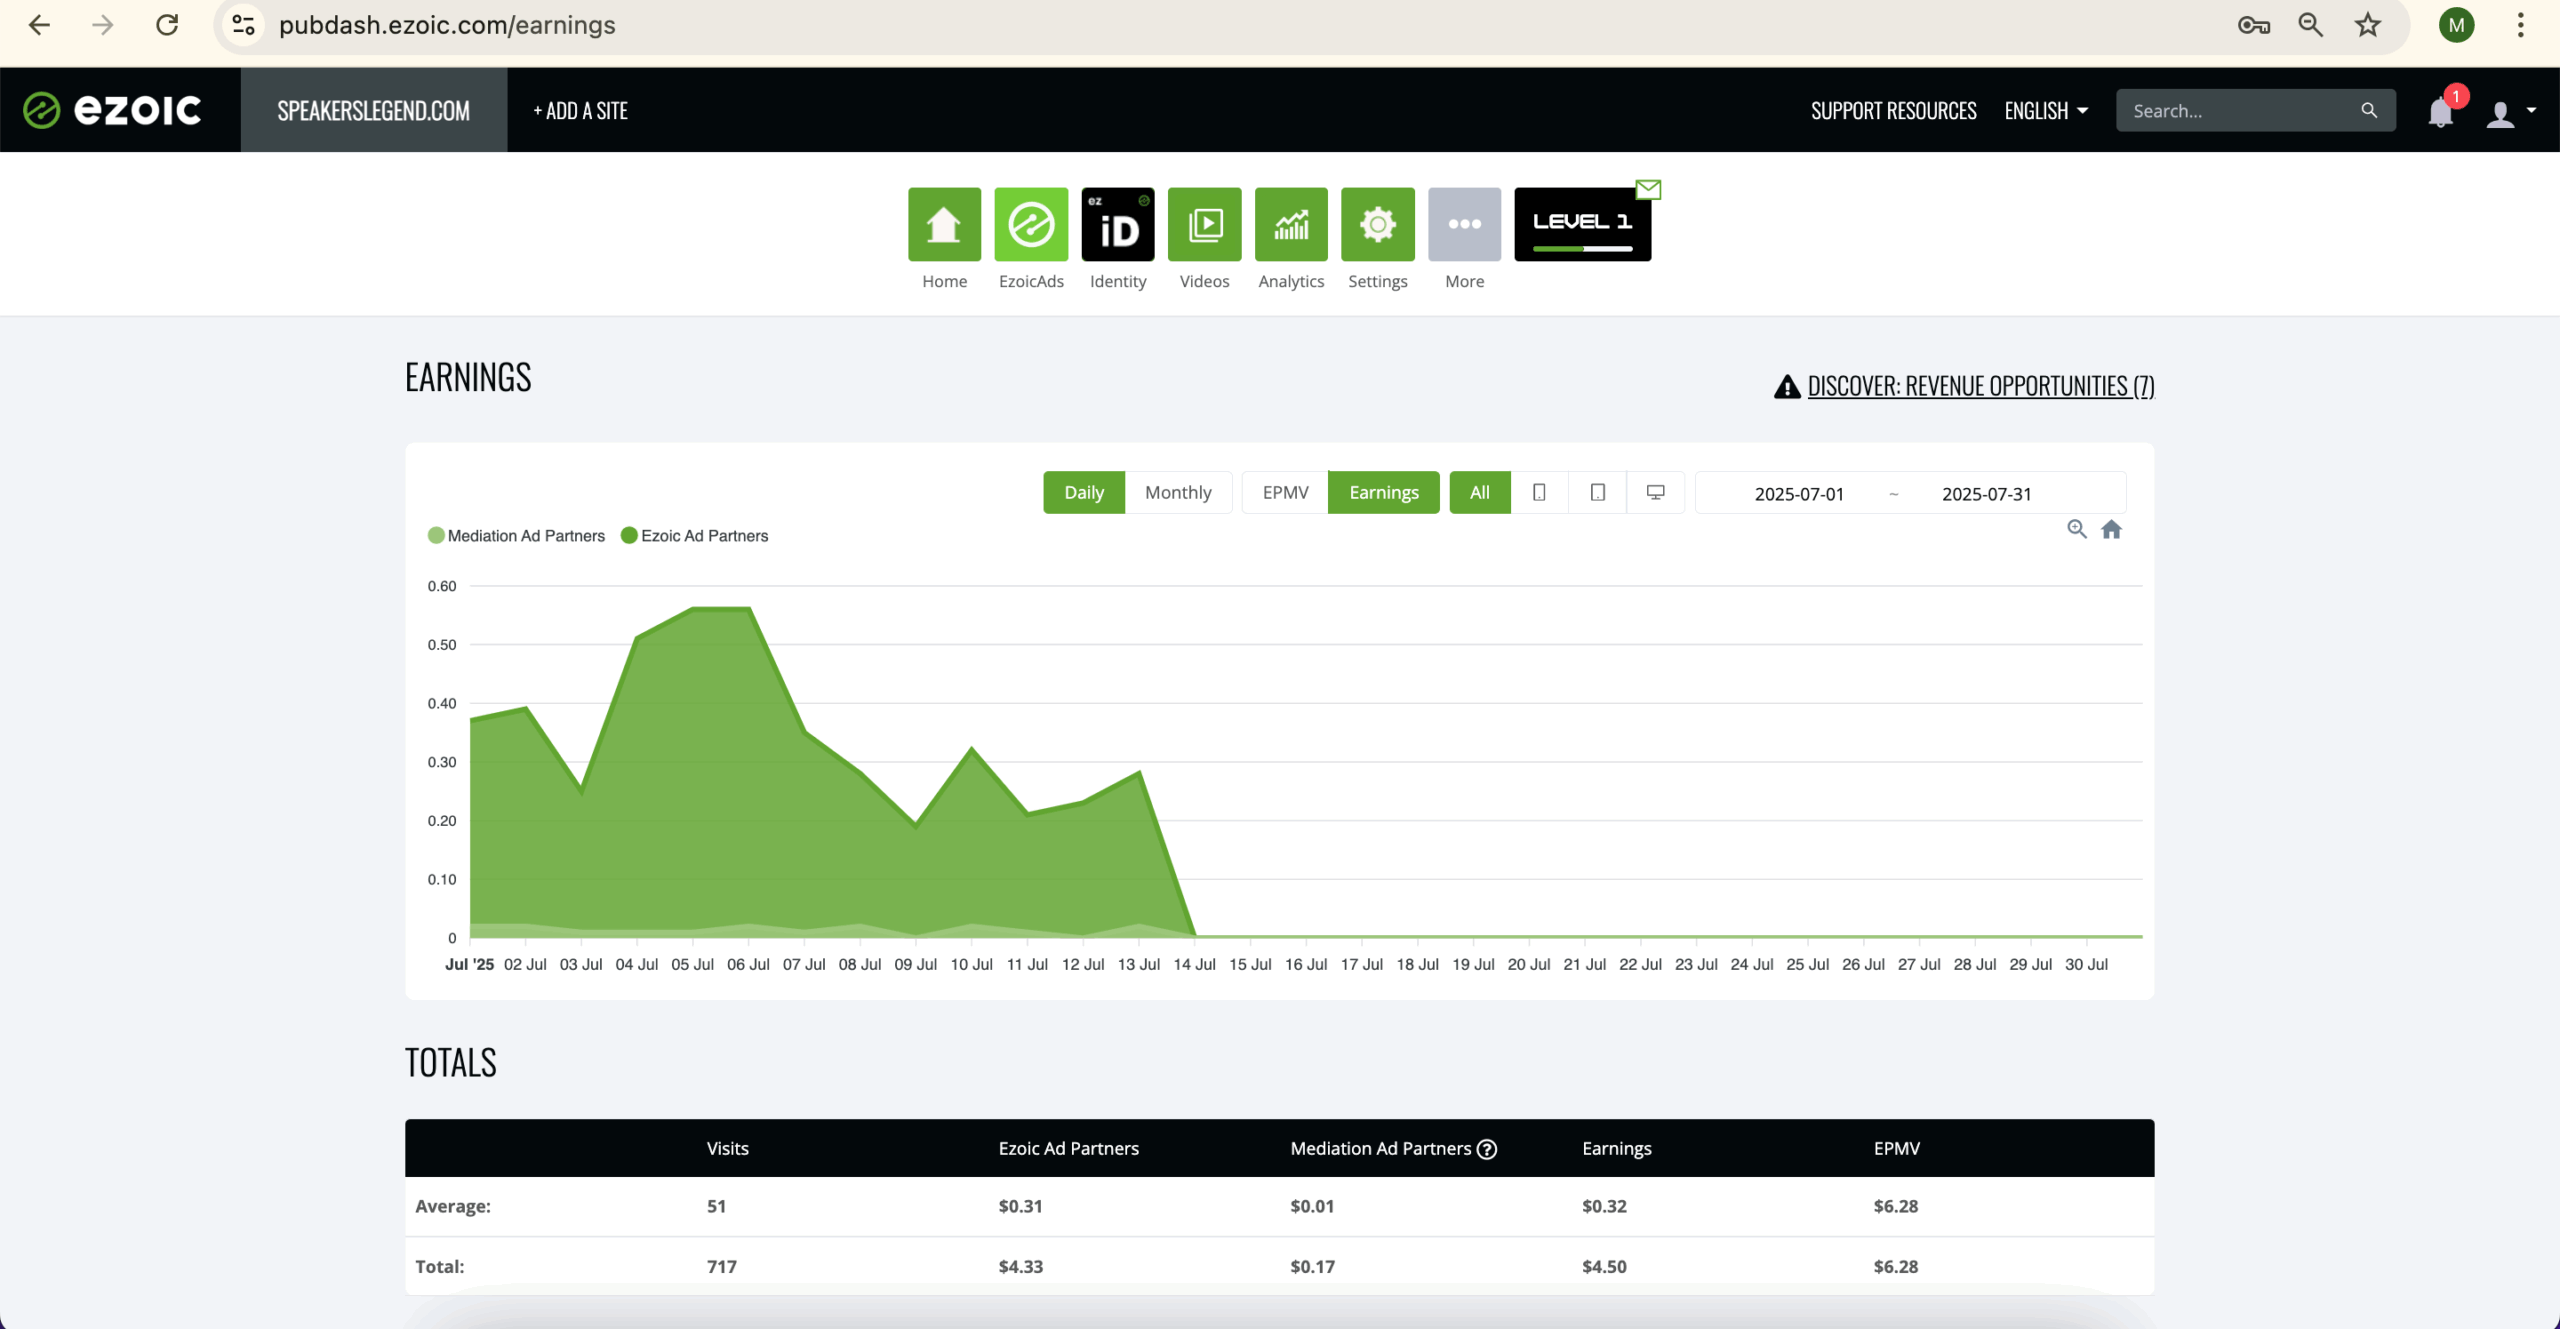This screenshot has height=1329, width=2560.
Task: Expand the user account menu
Action: [2511, 112]
